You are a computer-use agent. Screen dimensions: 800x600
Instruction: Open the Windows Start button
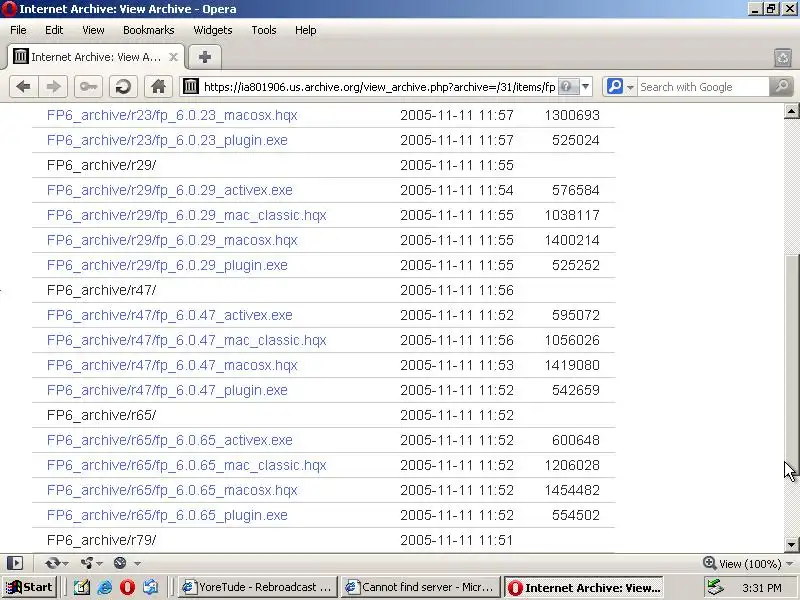[x=29, y=587]
